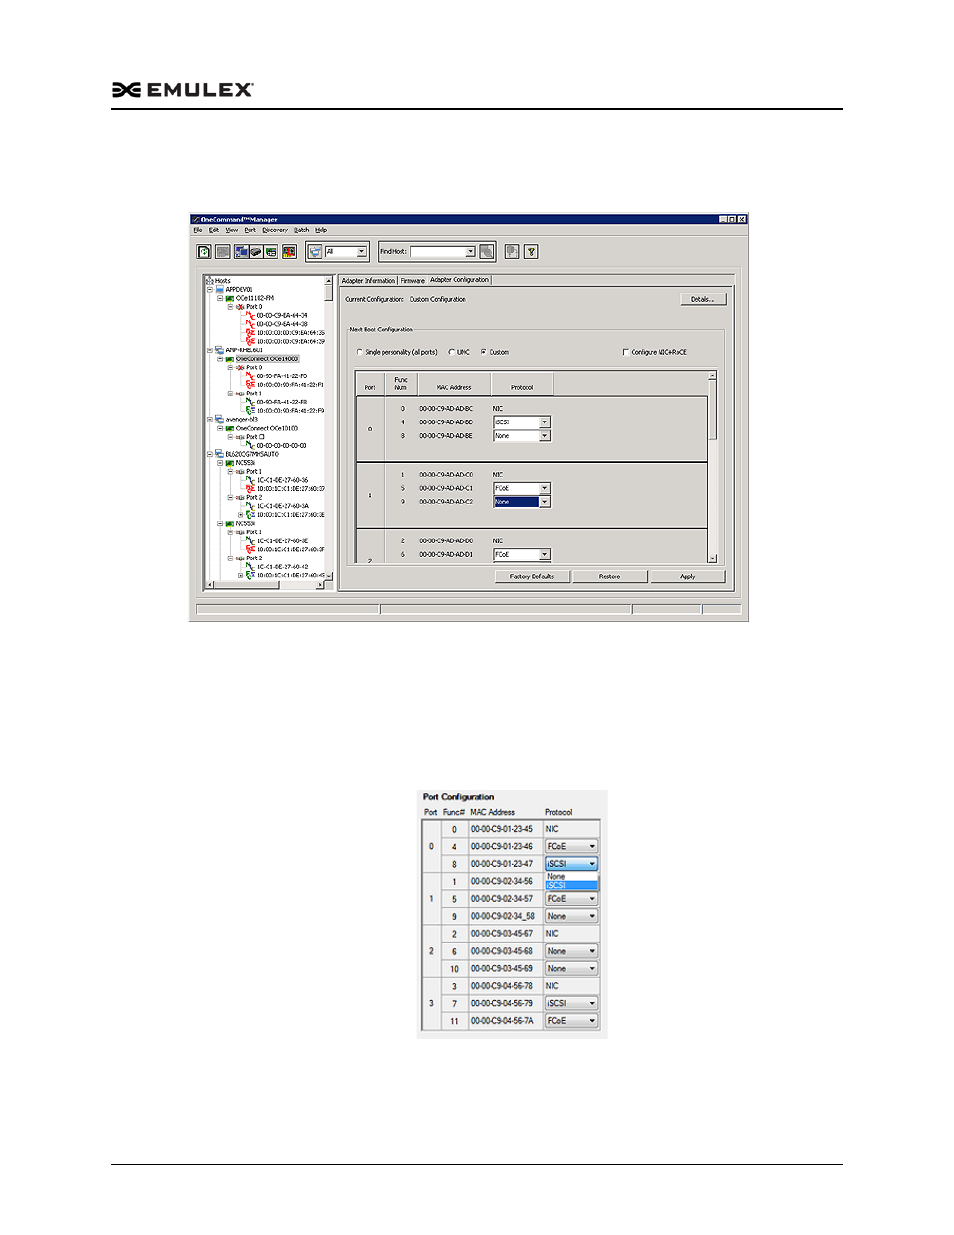
Task: Switch to the Firmware tab
Action: click(413, 281)
